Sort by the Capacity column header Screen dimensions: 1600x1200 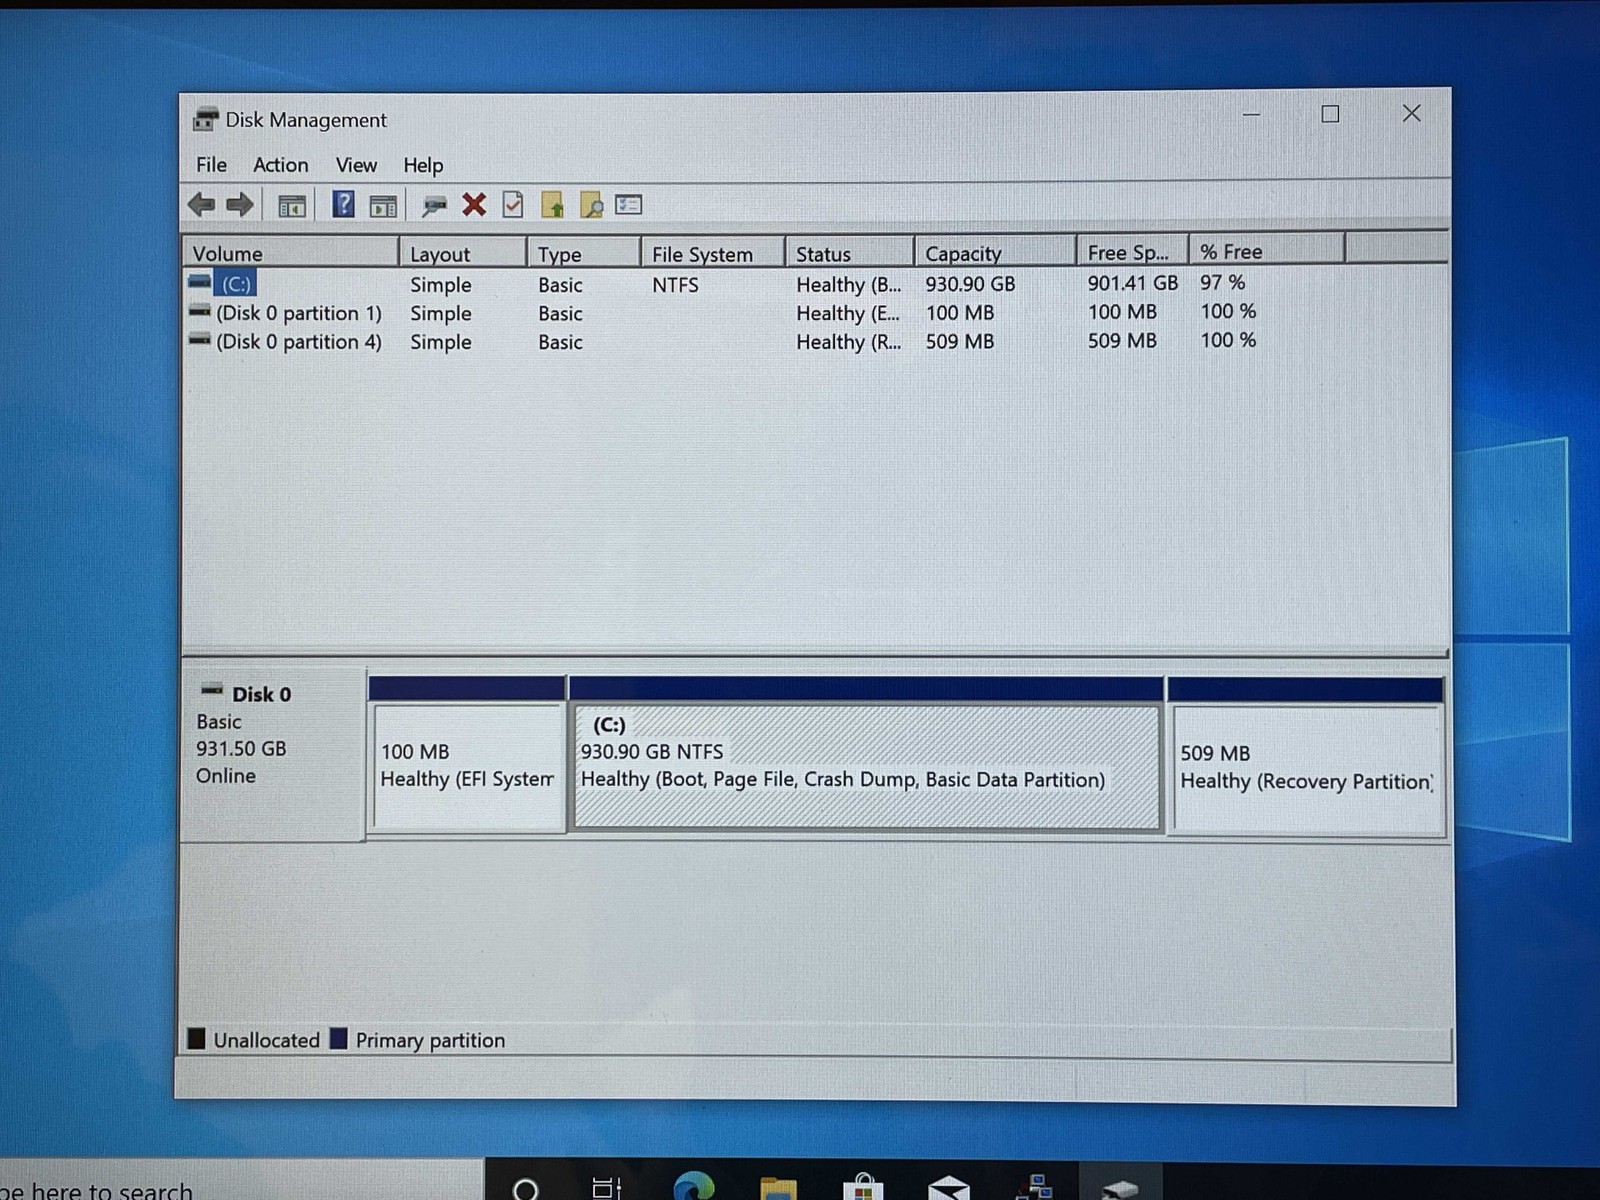point(995,253)
